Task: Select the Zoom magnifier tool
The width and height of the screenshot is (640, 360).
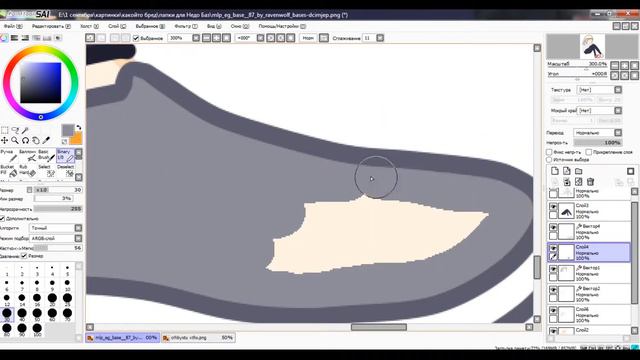Action: point(15,140)
